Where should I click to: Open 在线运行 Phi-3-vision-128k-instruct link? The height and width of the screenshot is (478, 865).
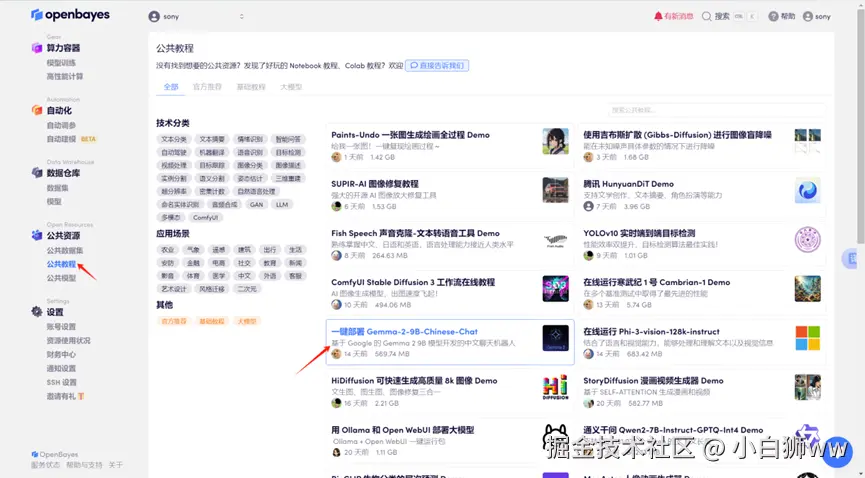point(652,332)
